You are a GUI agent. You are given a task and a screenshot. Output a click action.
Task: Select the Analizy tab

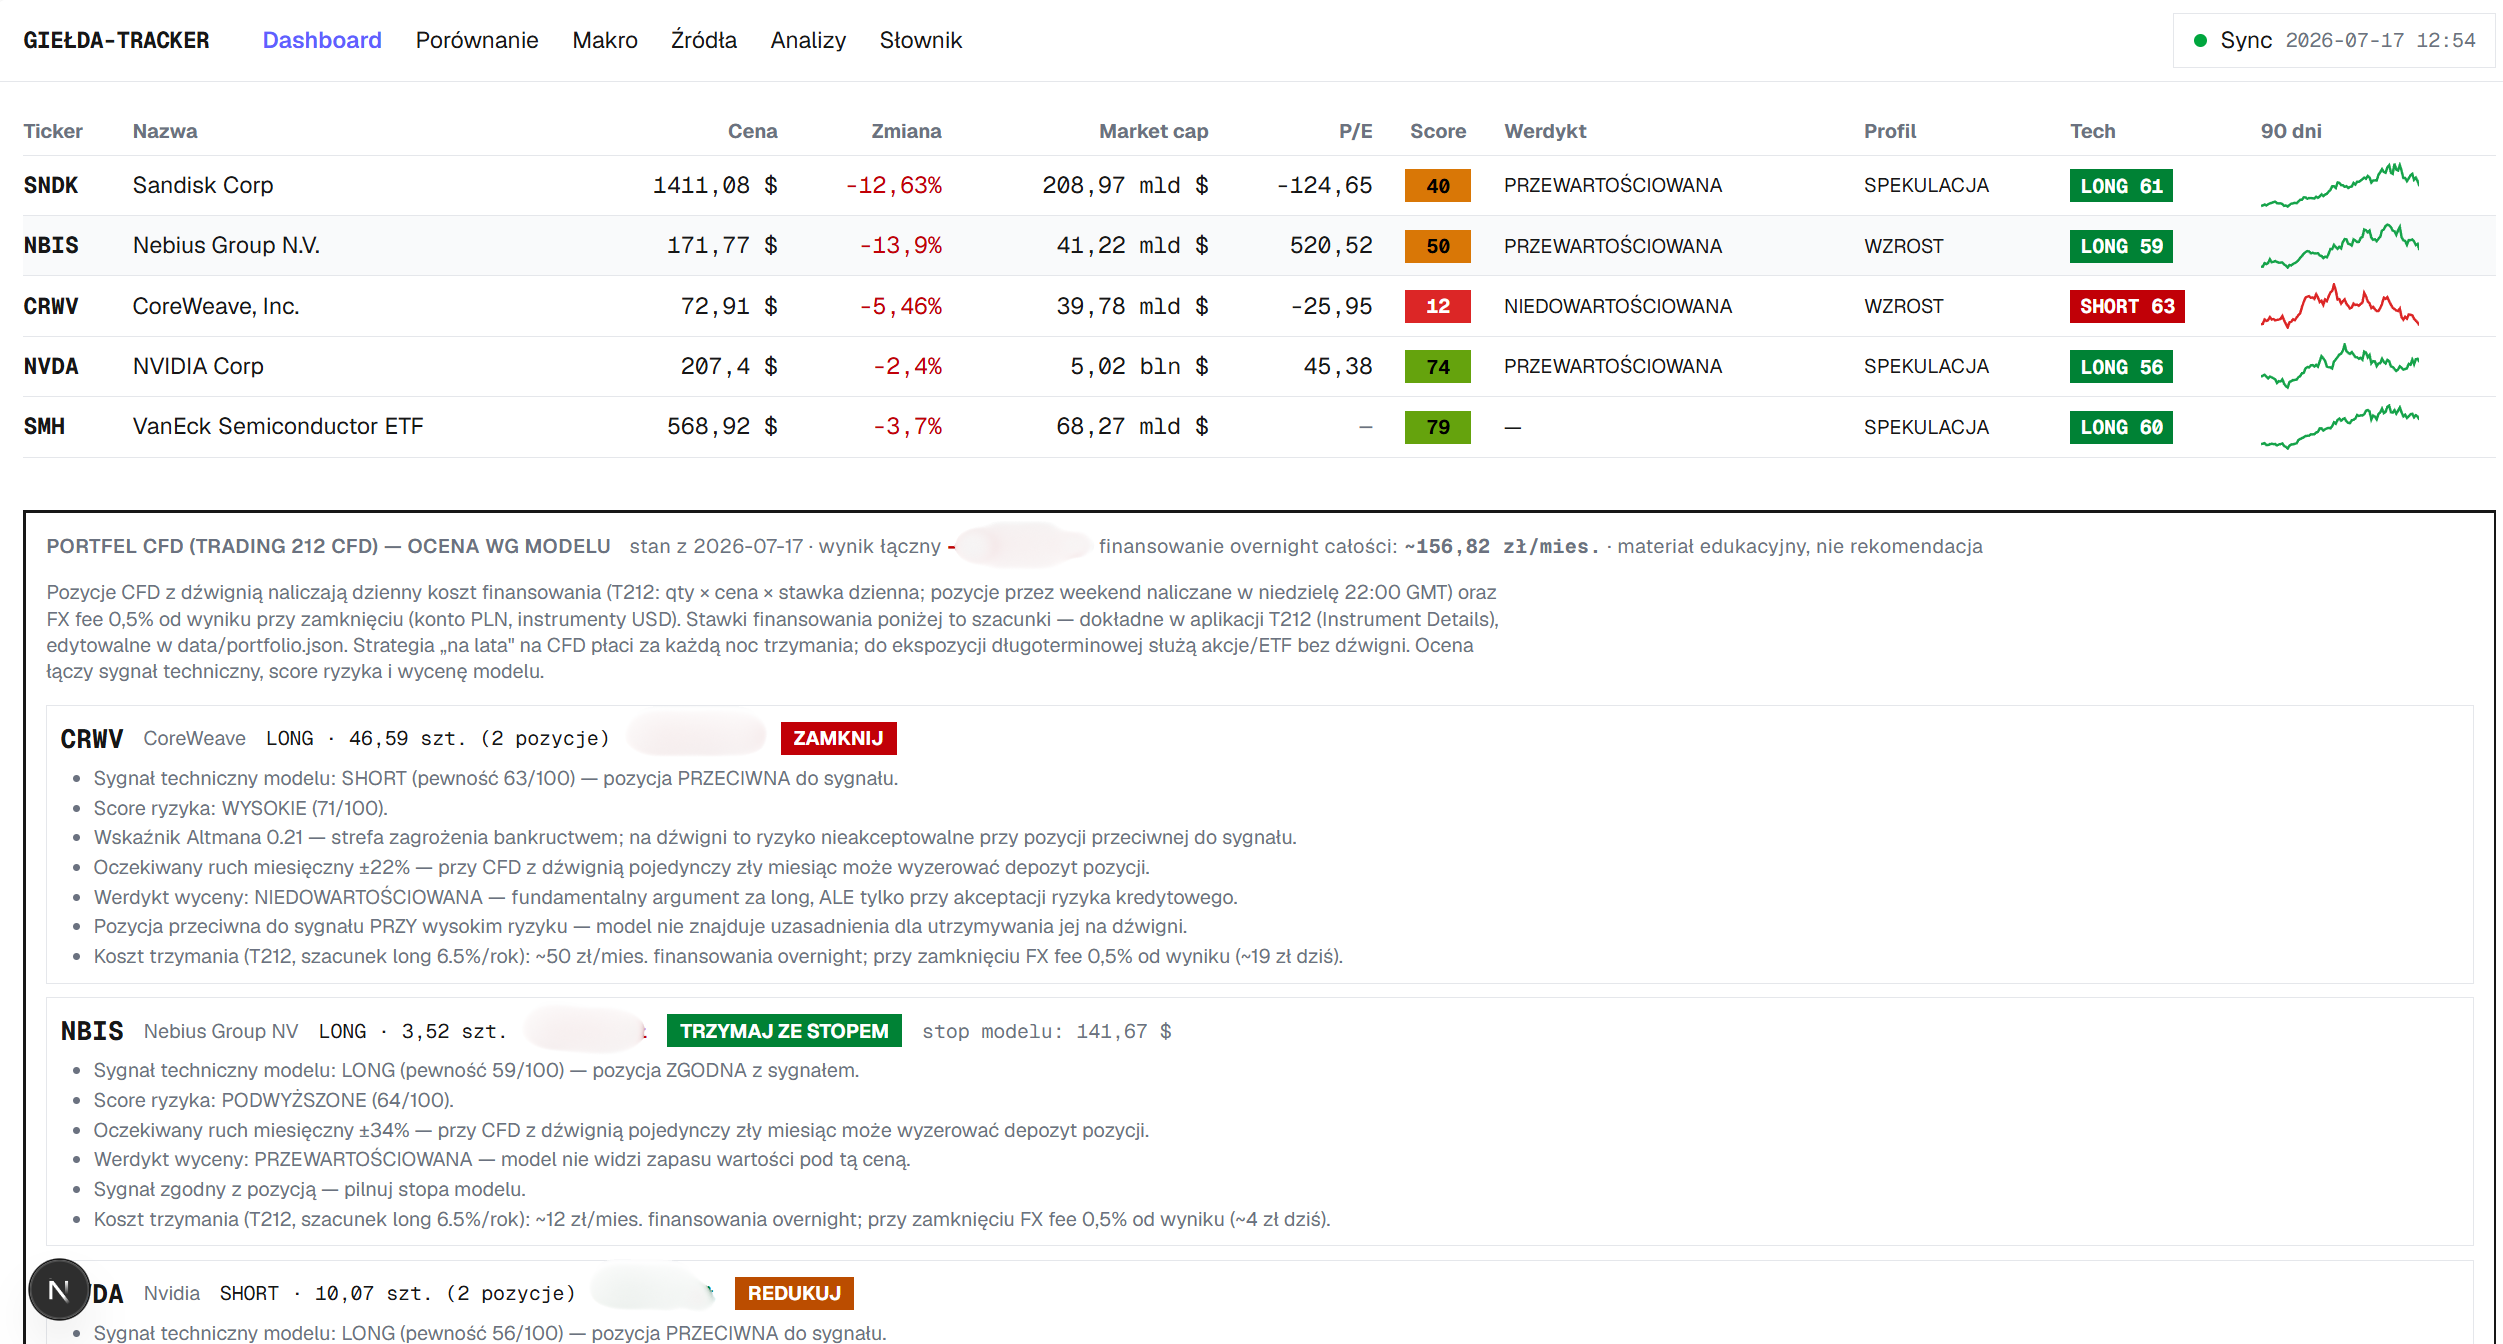(808, 40)
